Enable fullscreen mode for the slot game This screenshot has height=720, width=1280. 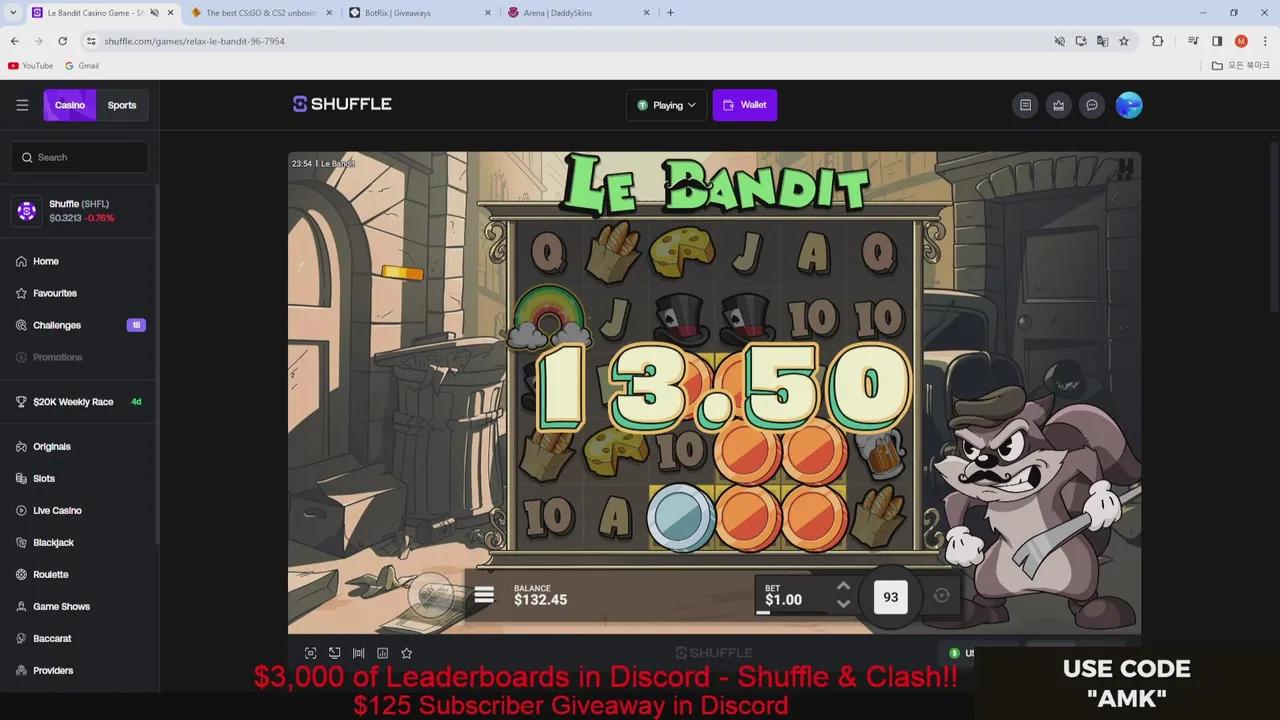coord(310,653)
